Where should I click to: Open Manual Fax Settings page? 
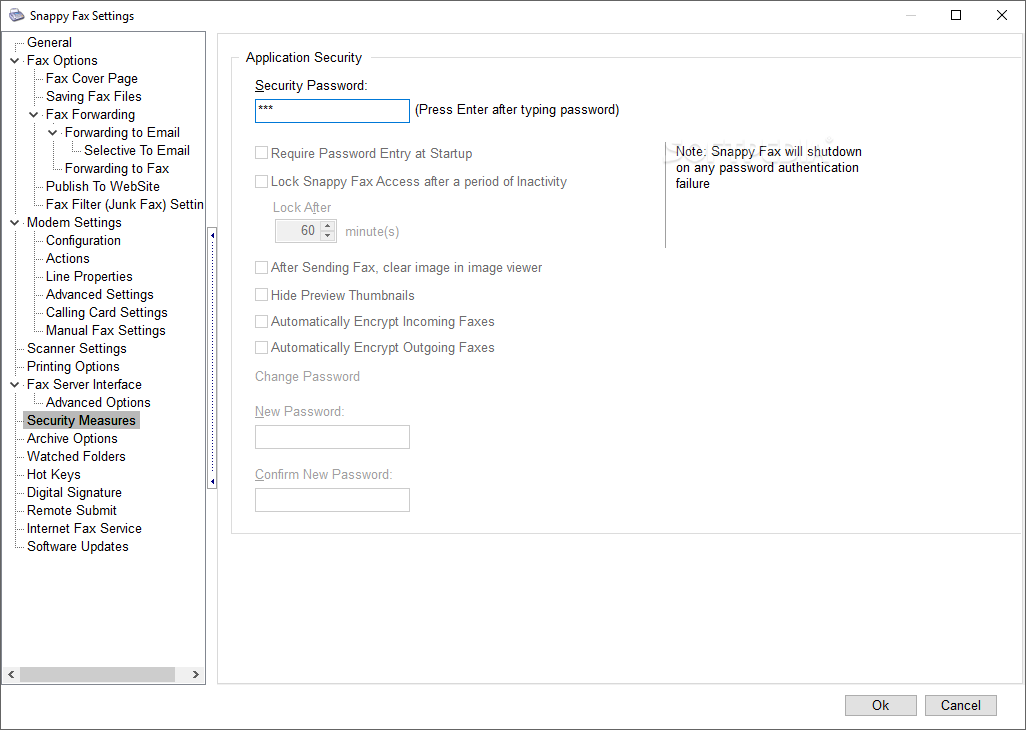click(x=105, y=330)
